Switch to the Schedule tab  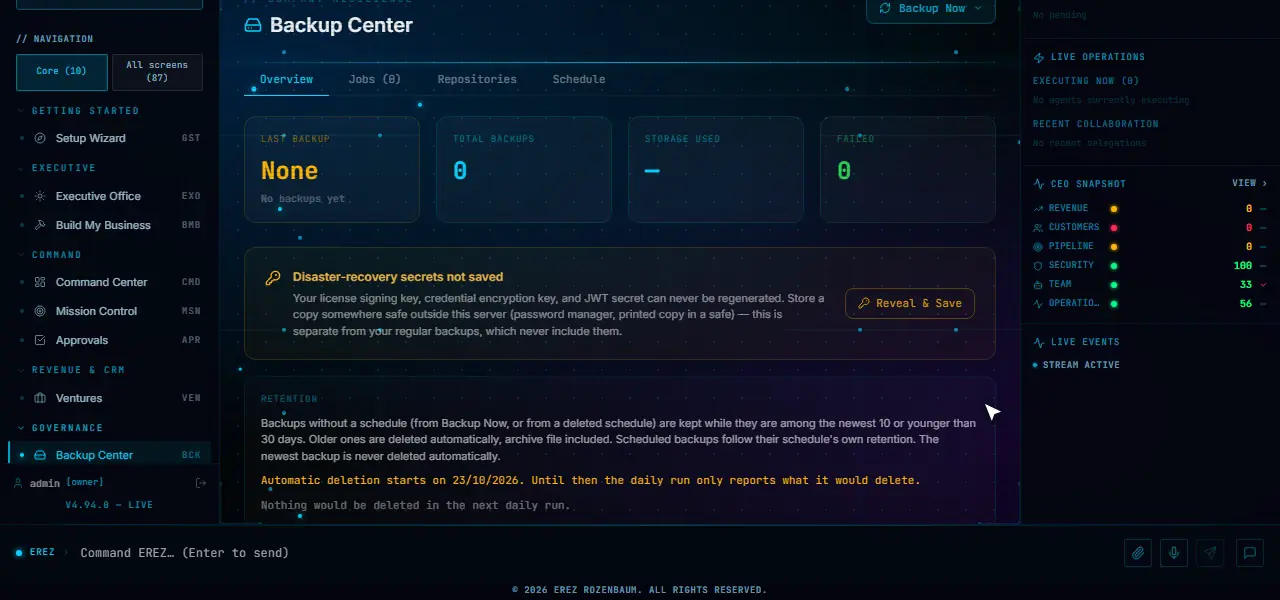coord(579,79)
